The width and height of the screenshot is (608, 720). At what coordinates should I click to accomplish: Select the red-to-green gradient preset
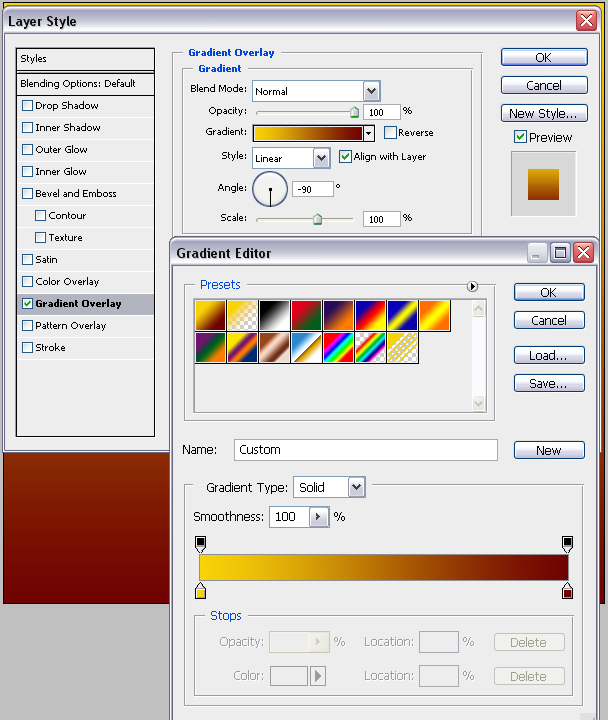coord(306,315)
